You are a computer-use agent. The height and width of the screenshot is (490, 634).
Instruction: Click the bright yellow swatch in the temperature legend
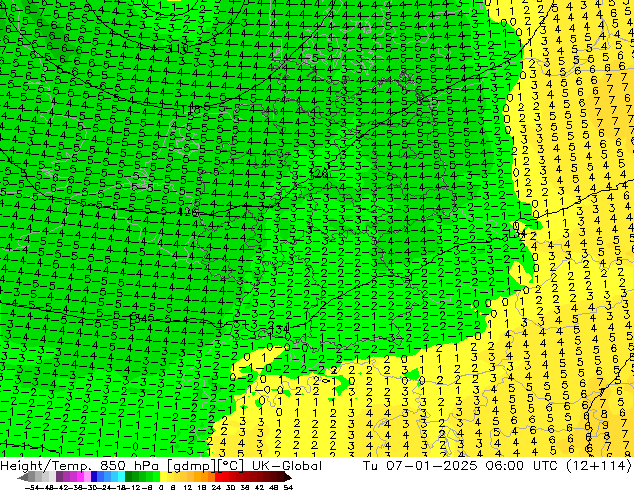click(x=163, y=478)
